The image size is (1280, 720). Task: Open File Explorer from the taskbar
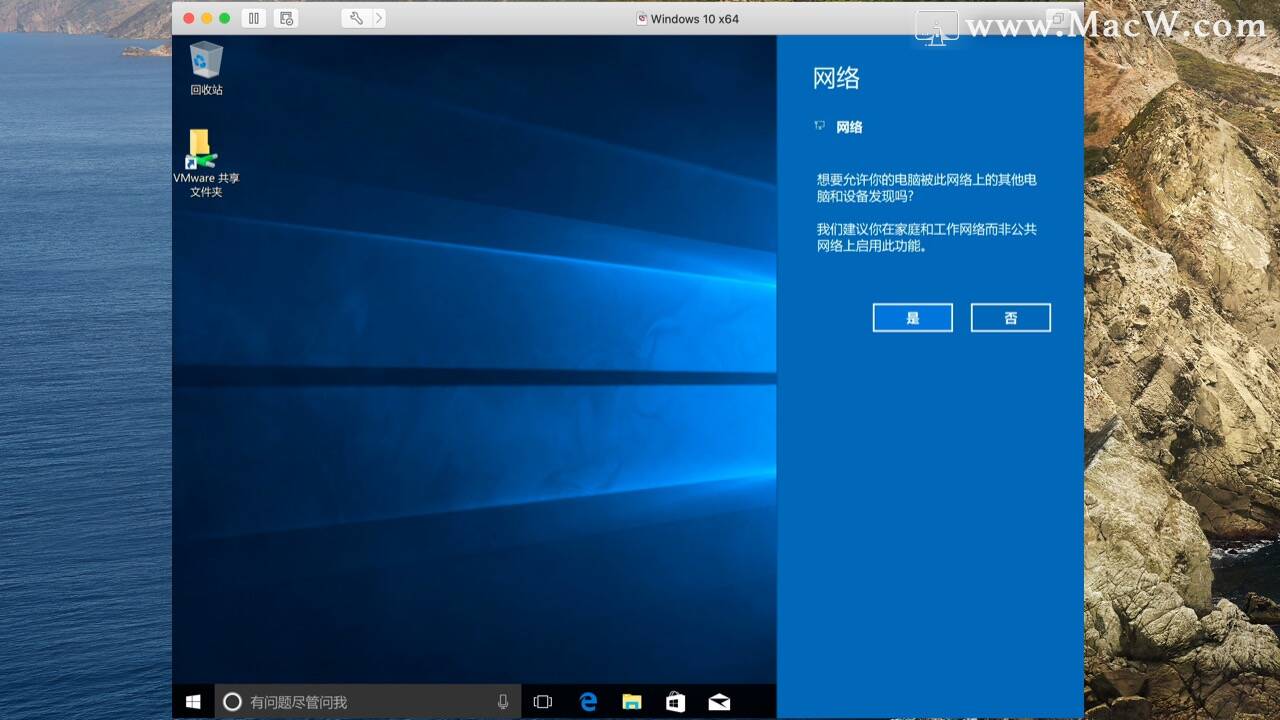coord(631,702)
